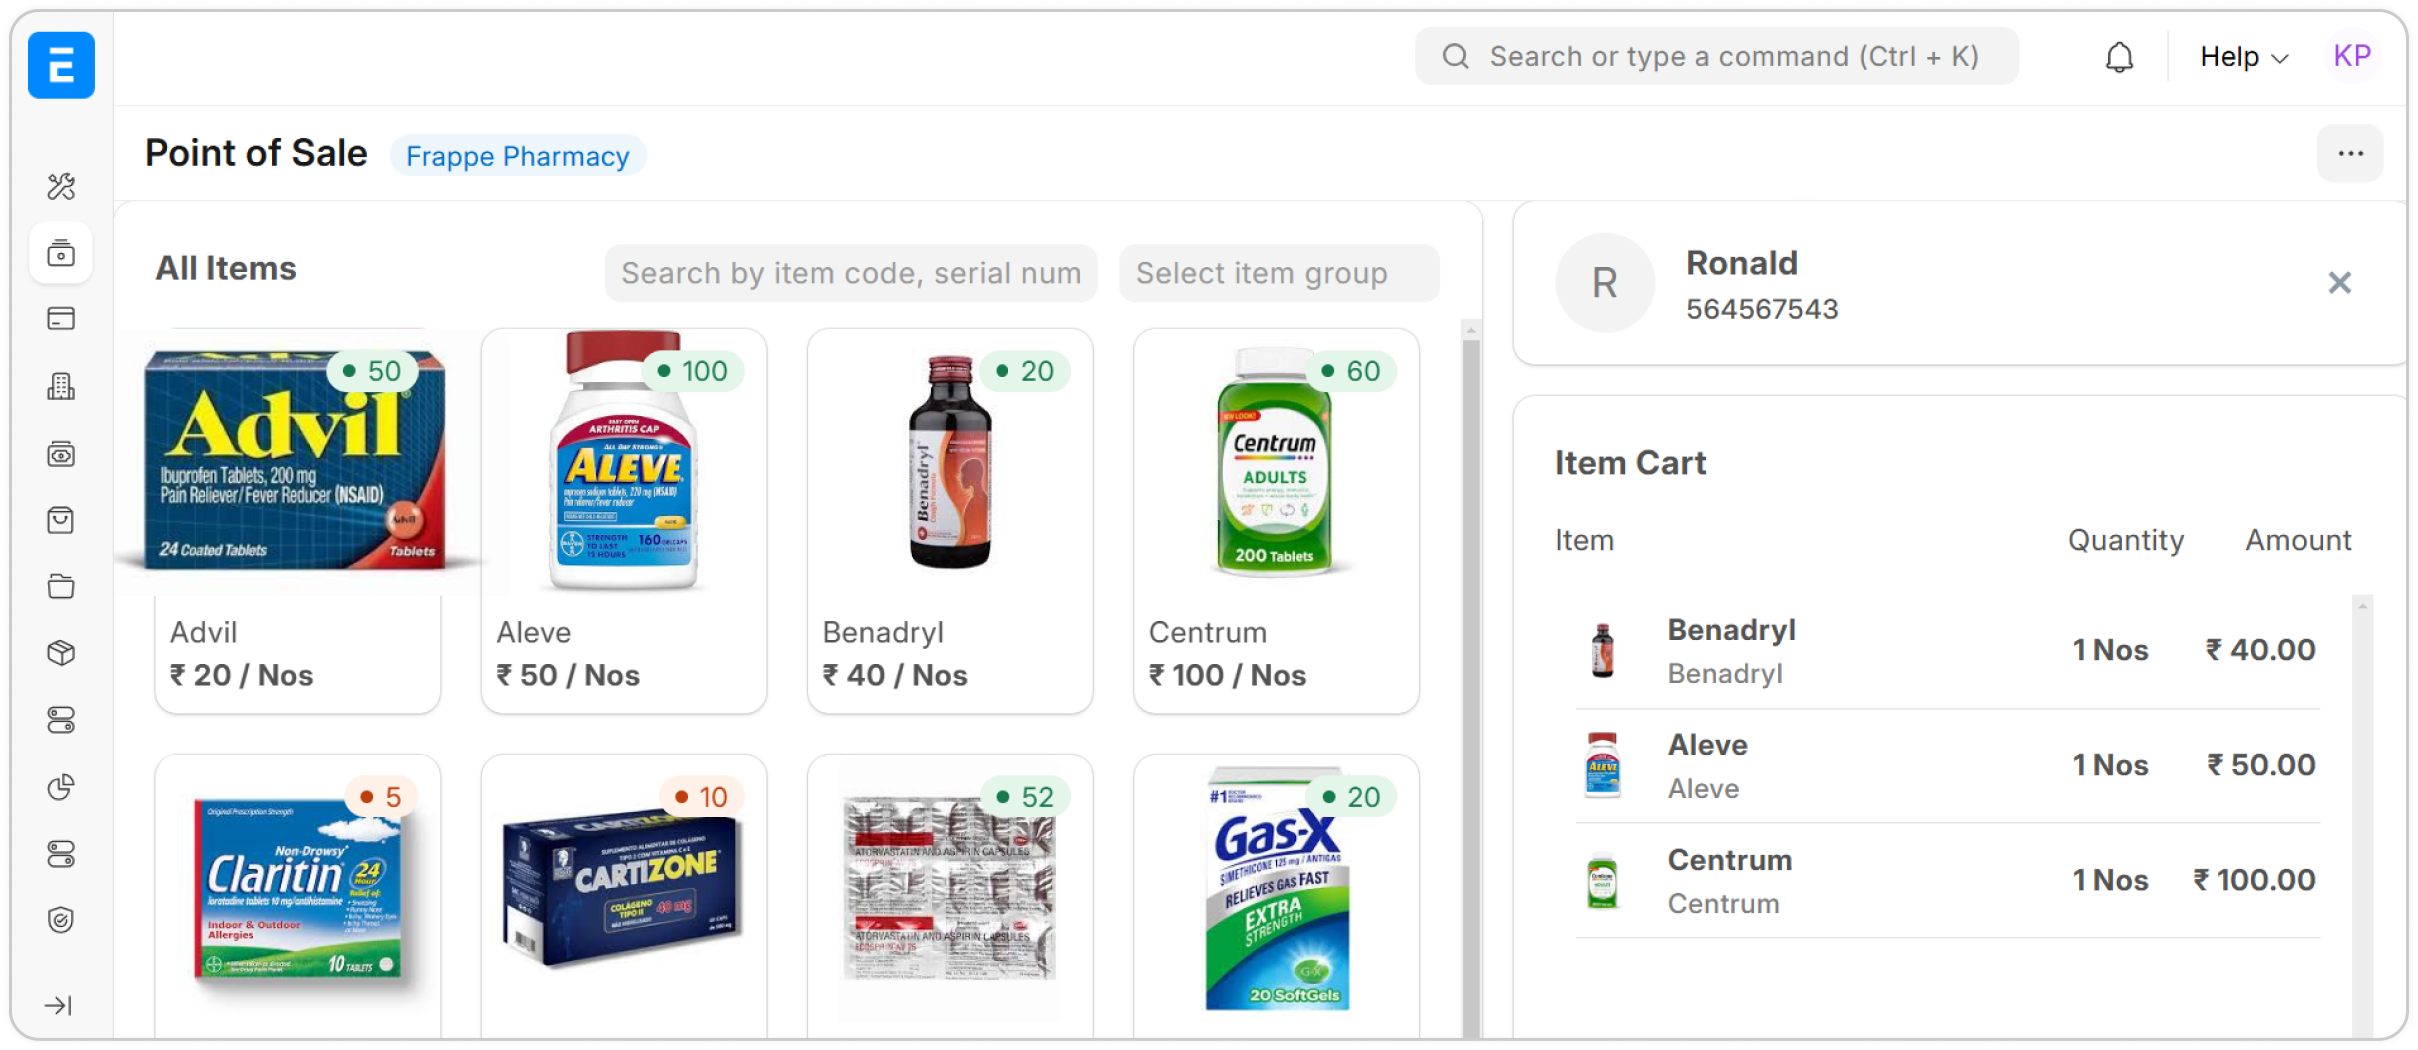
Task: Click the notification bell icon
Action: (x=2119, y=57)
